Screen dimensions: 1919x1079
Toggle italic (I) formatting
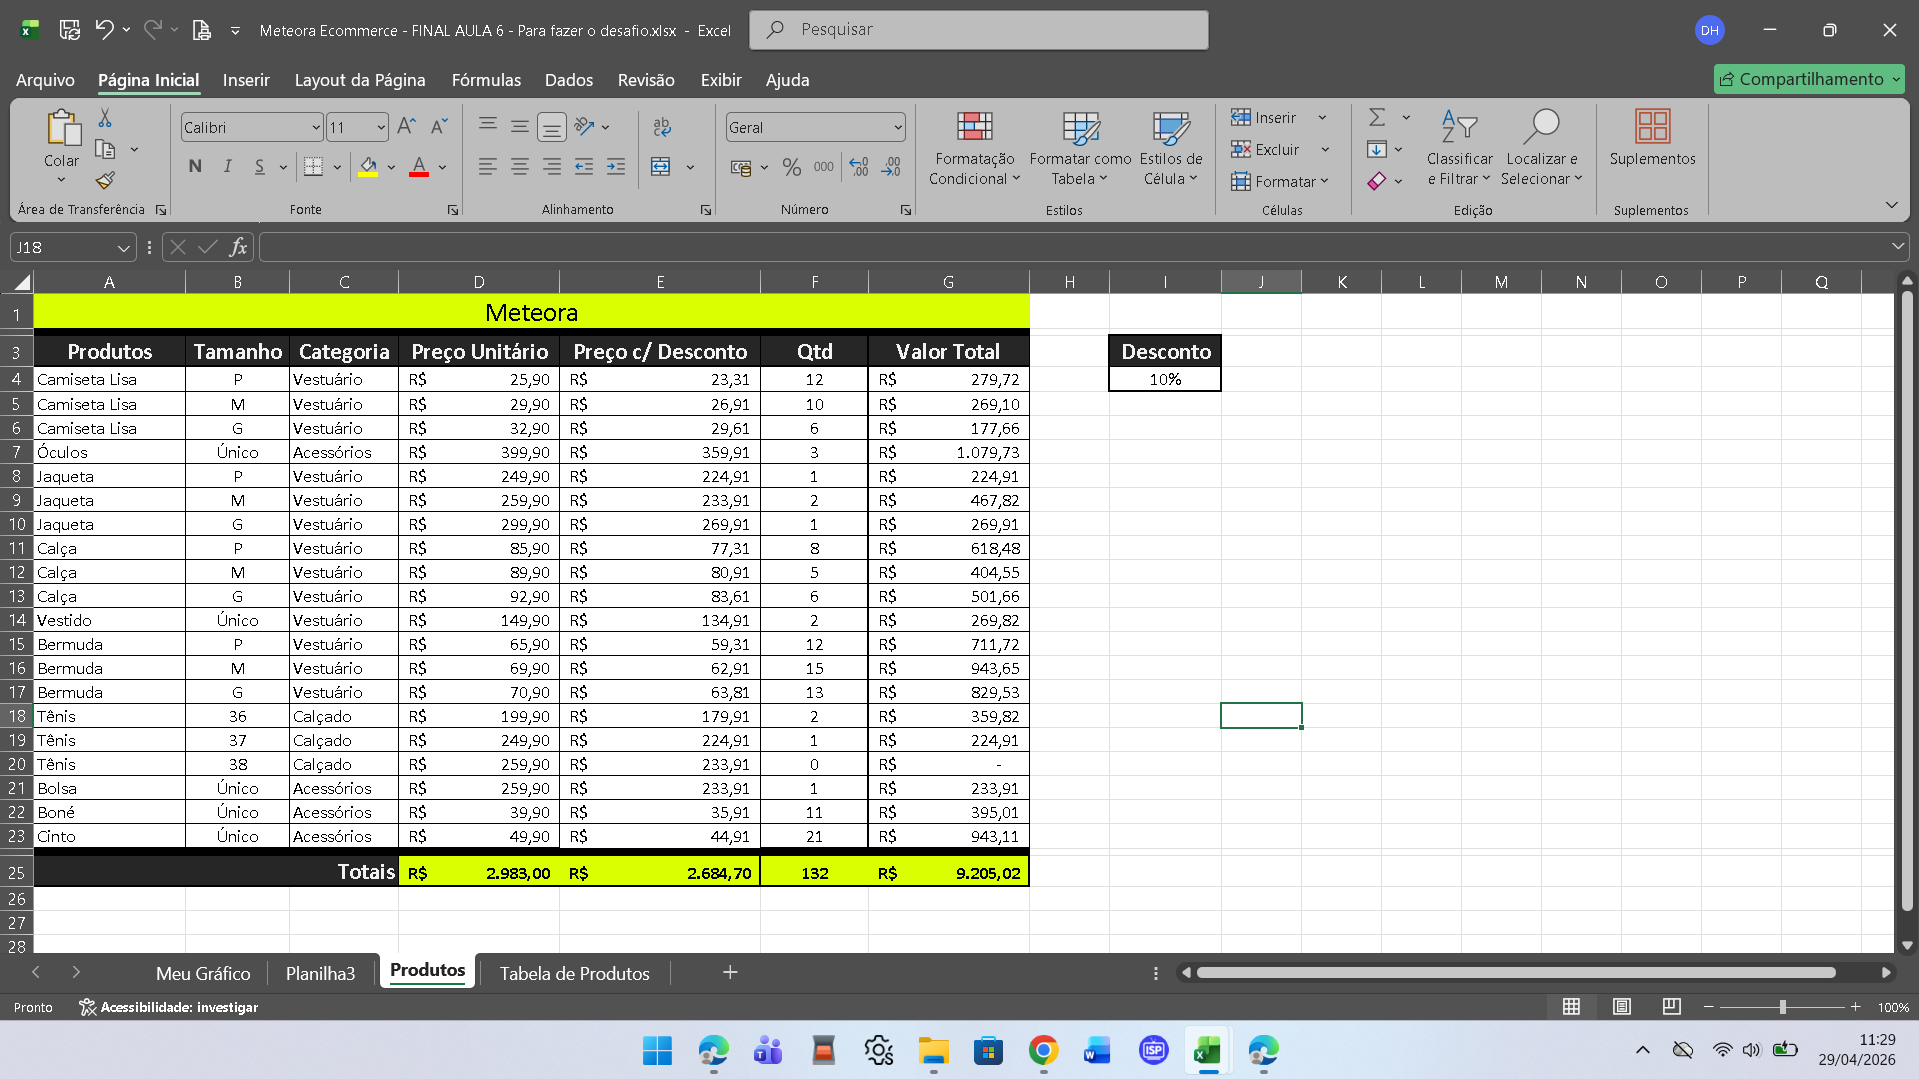227,167
